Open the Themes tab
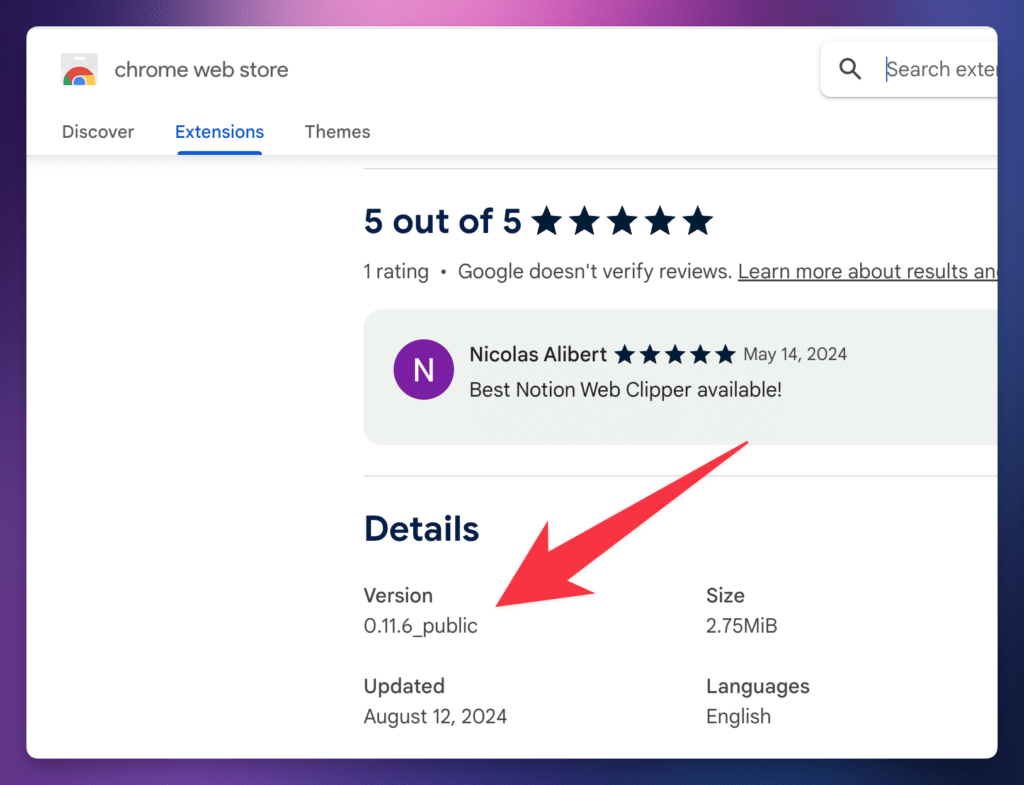Viewport: 1024px width, 785px height. (x=337, y=132)
